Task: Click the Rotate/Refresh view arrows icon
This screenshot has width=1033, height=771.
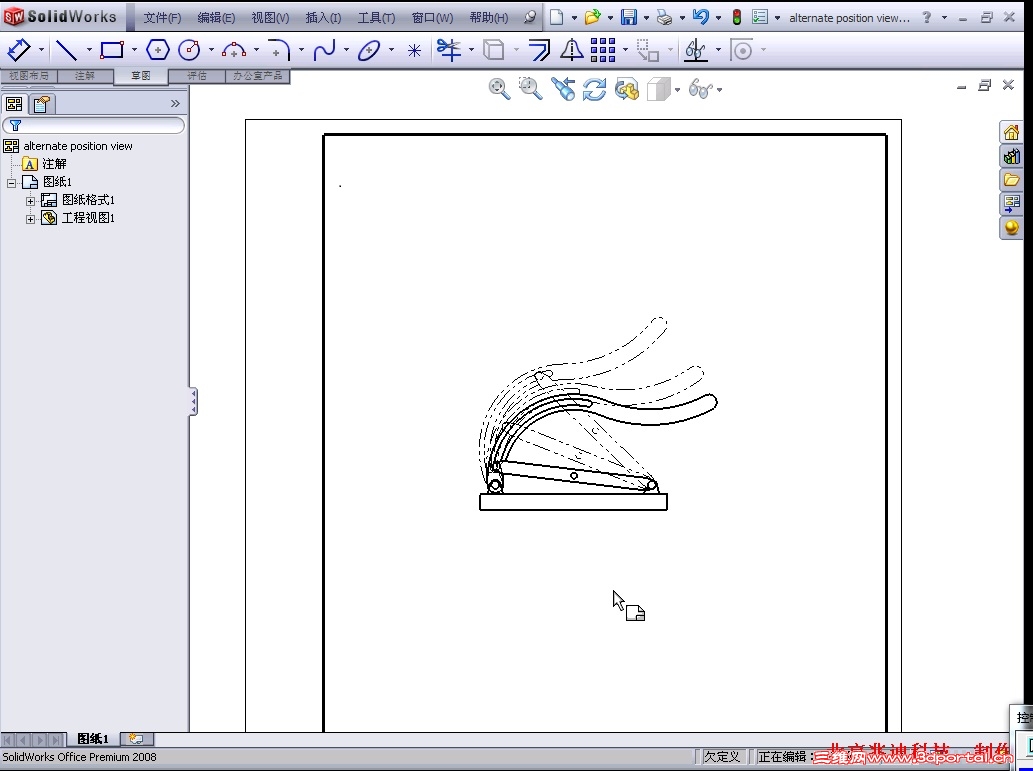Action: (594, 89)
